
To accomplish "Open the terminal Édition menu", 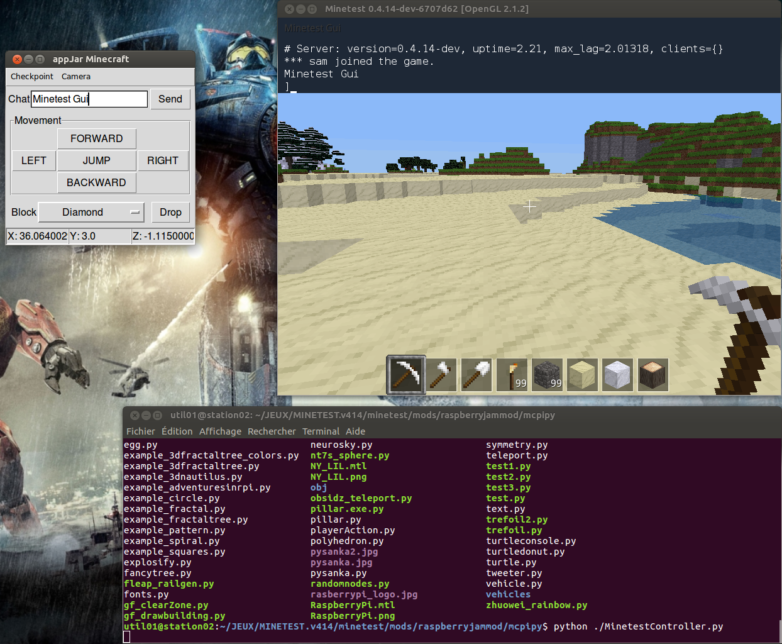I will click(177, 431).
